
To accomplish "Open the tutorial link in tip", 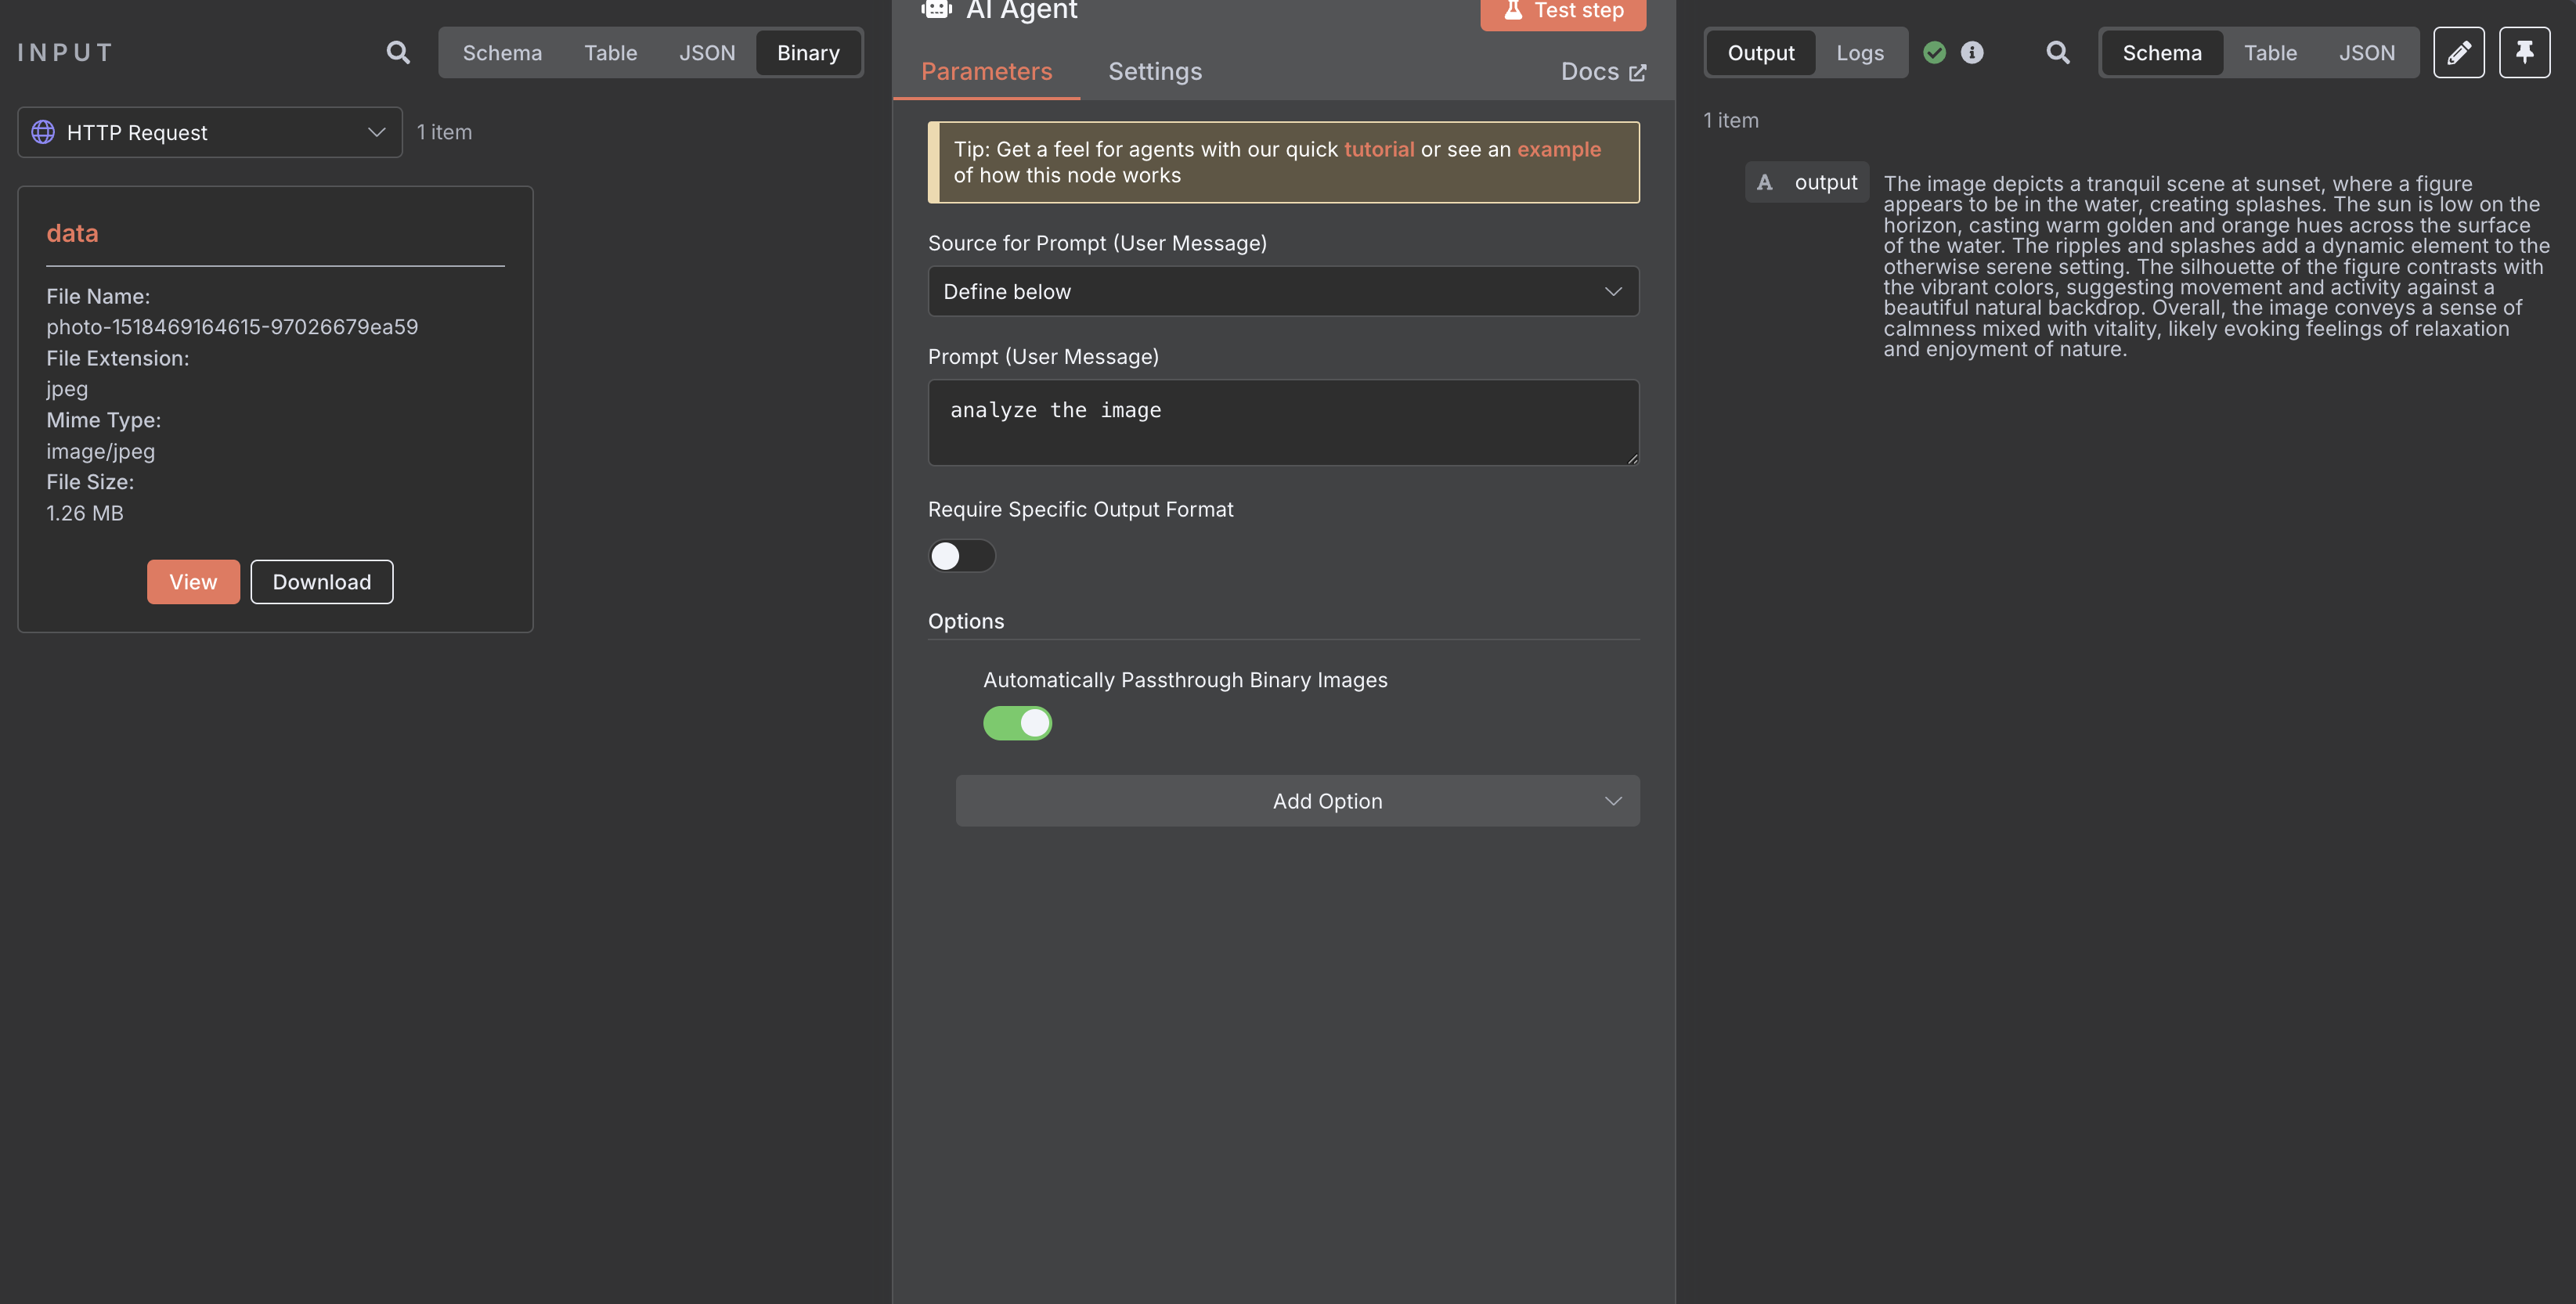I will pos(1378,149).
